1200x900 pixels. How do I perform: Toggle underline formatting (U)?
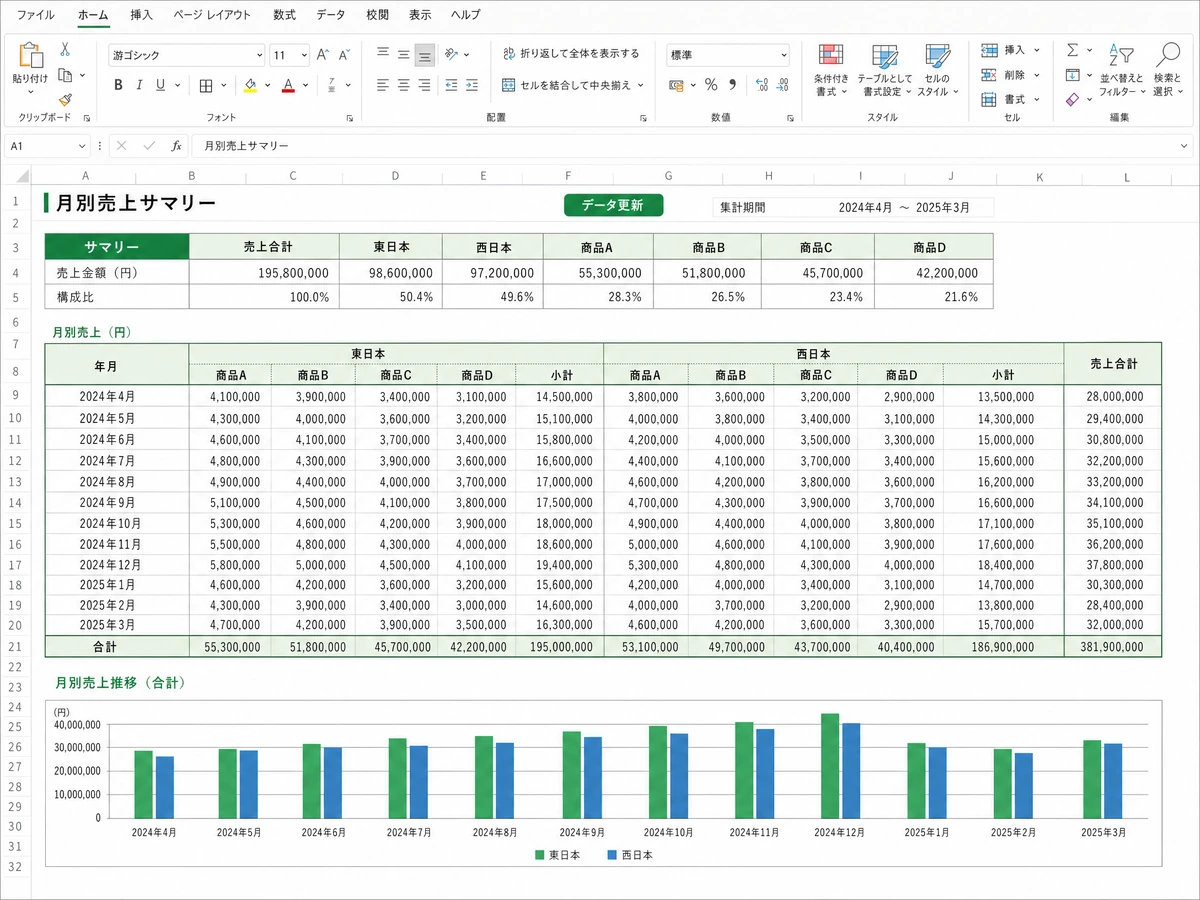tap(160, 85)
